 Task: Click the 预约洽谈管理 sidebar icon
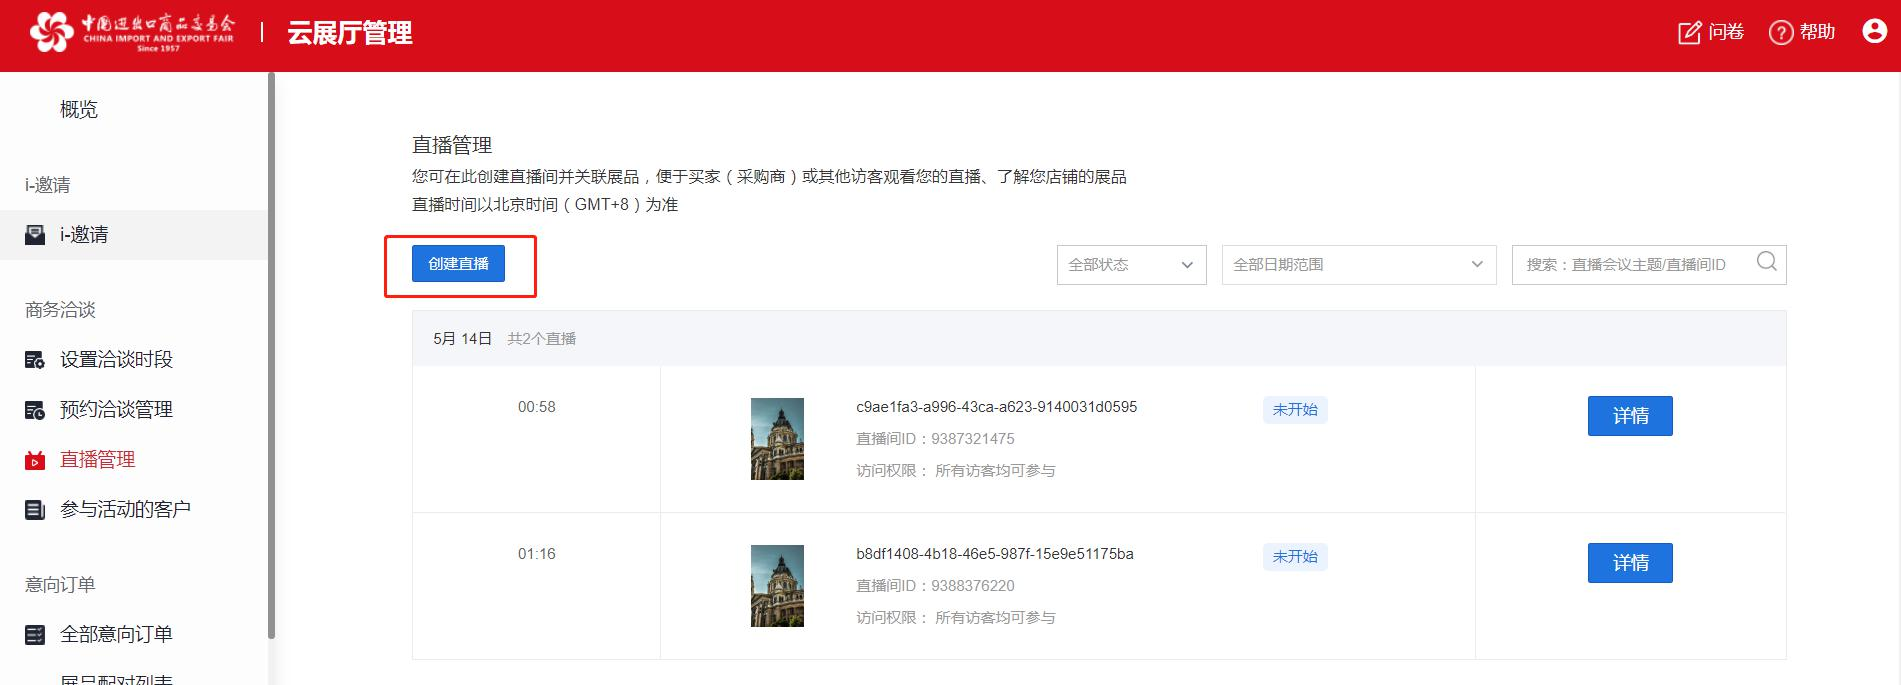click(x=35, y=410)
